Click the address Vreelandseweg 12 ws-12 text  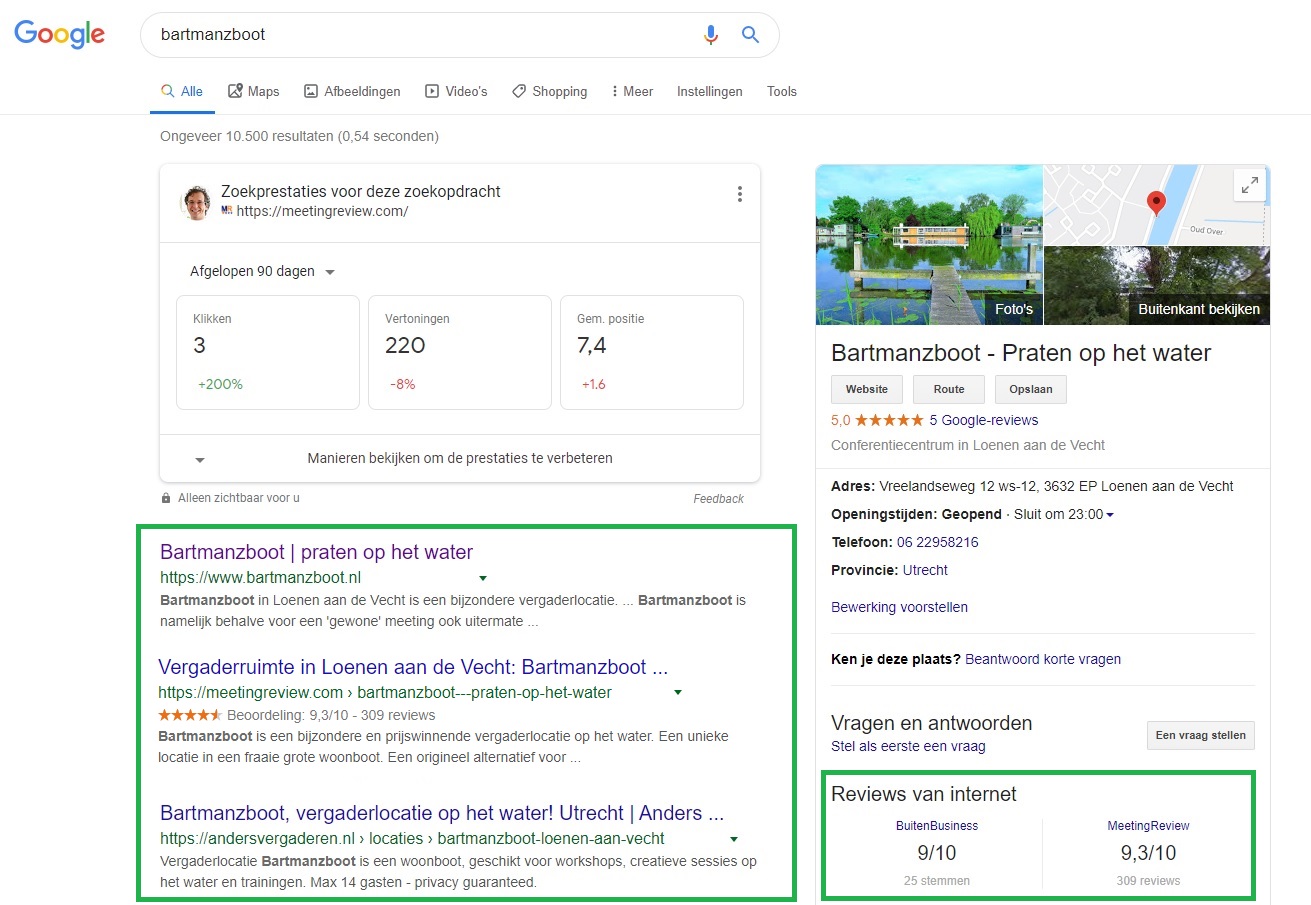click(1056, 486)
